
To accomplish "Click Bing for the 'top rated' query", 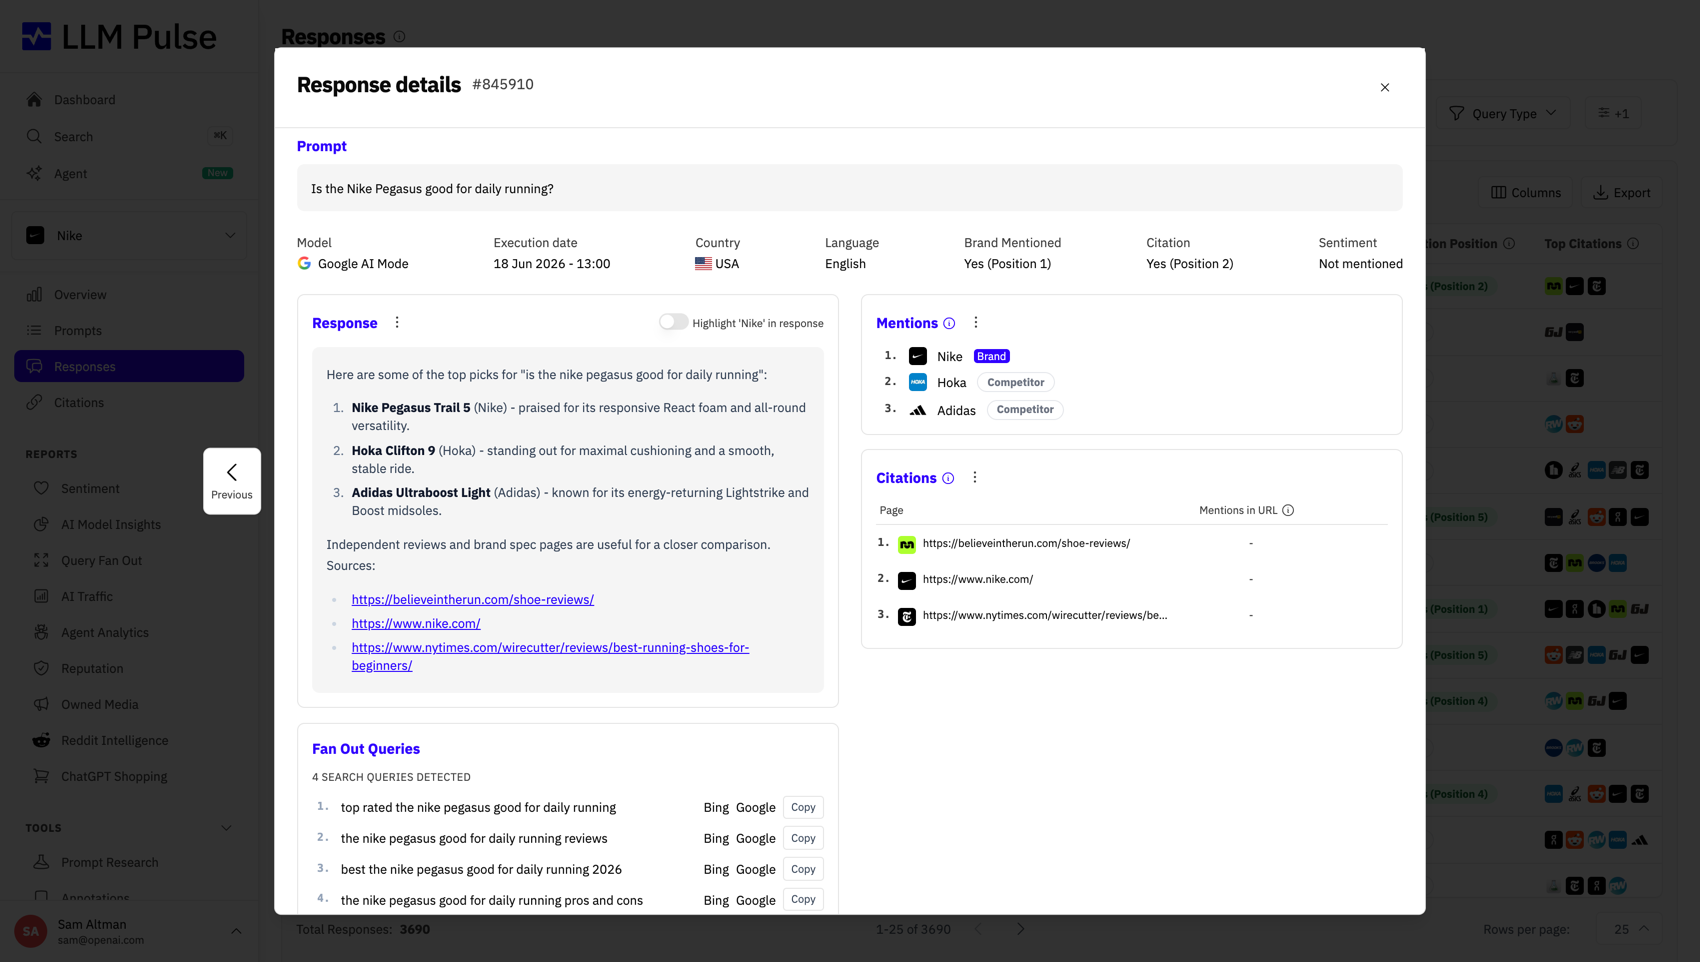I will point(716,808).
